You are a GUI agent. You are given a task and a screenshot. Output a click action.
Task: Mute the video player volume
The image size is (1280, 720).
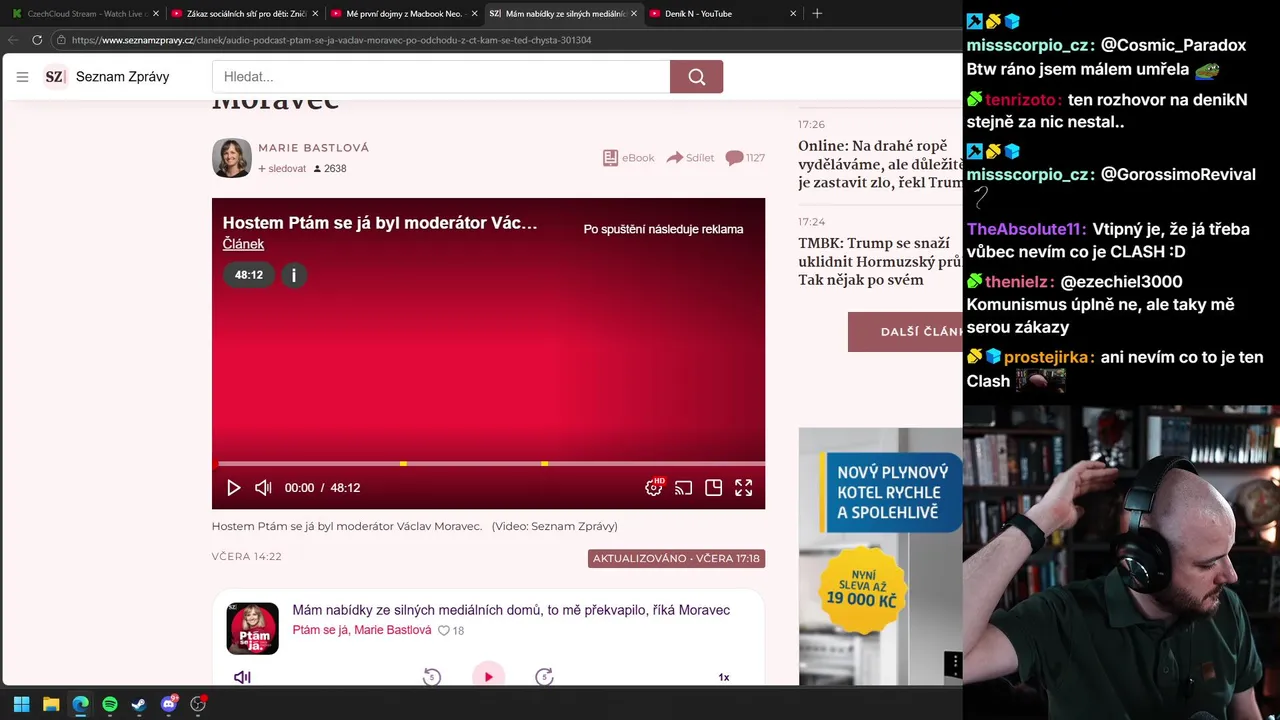coord(263,488)
